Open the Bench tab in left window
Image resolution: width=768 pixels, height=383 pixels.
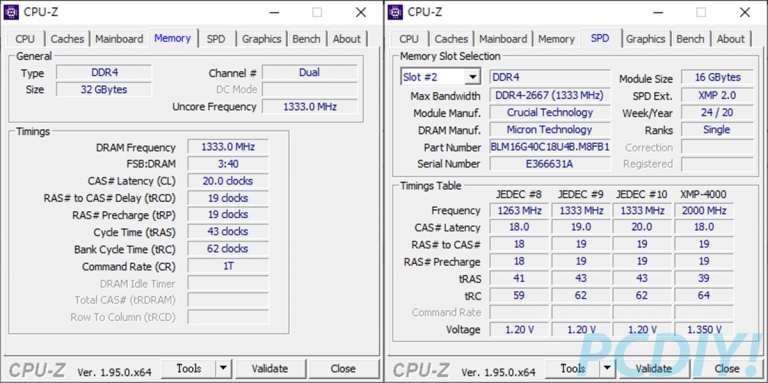pos(306,39)
